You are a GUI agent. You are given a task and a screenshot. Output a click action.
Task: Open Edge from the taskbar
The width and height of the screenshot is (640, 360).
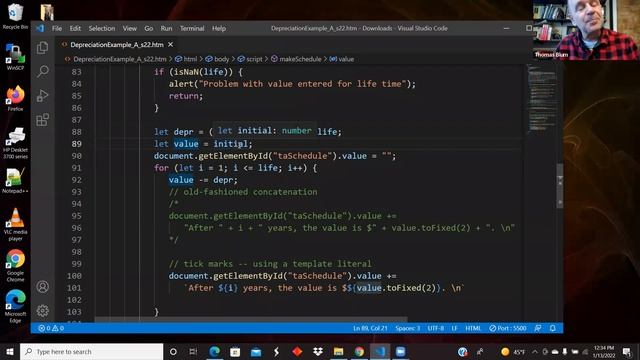coord(214,351)
